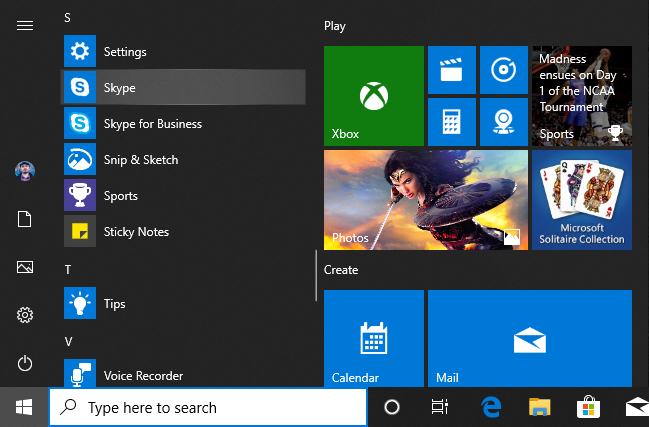Click the Create tile group title
The height and width of the screenshot is (427, 649).
(341, 270)
